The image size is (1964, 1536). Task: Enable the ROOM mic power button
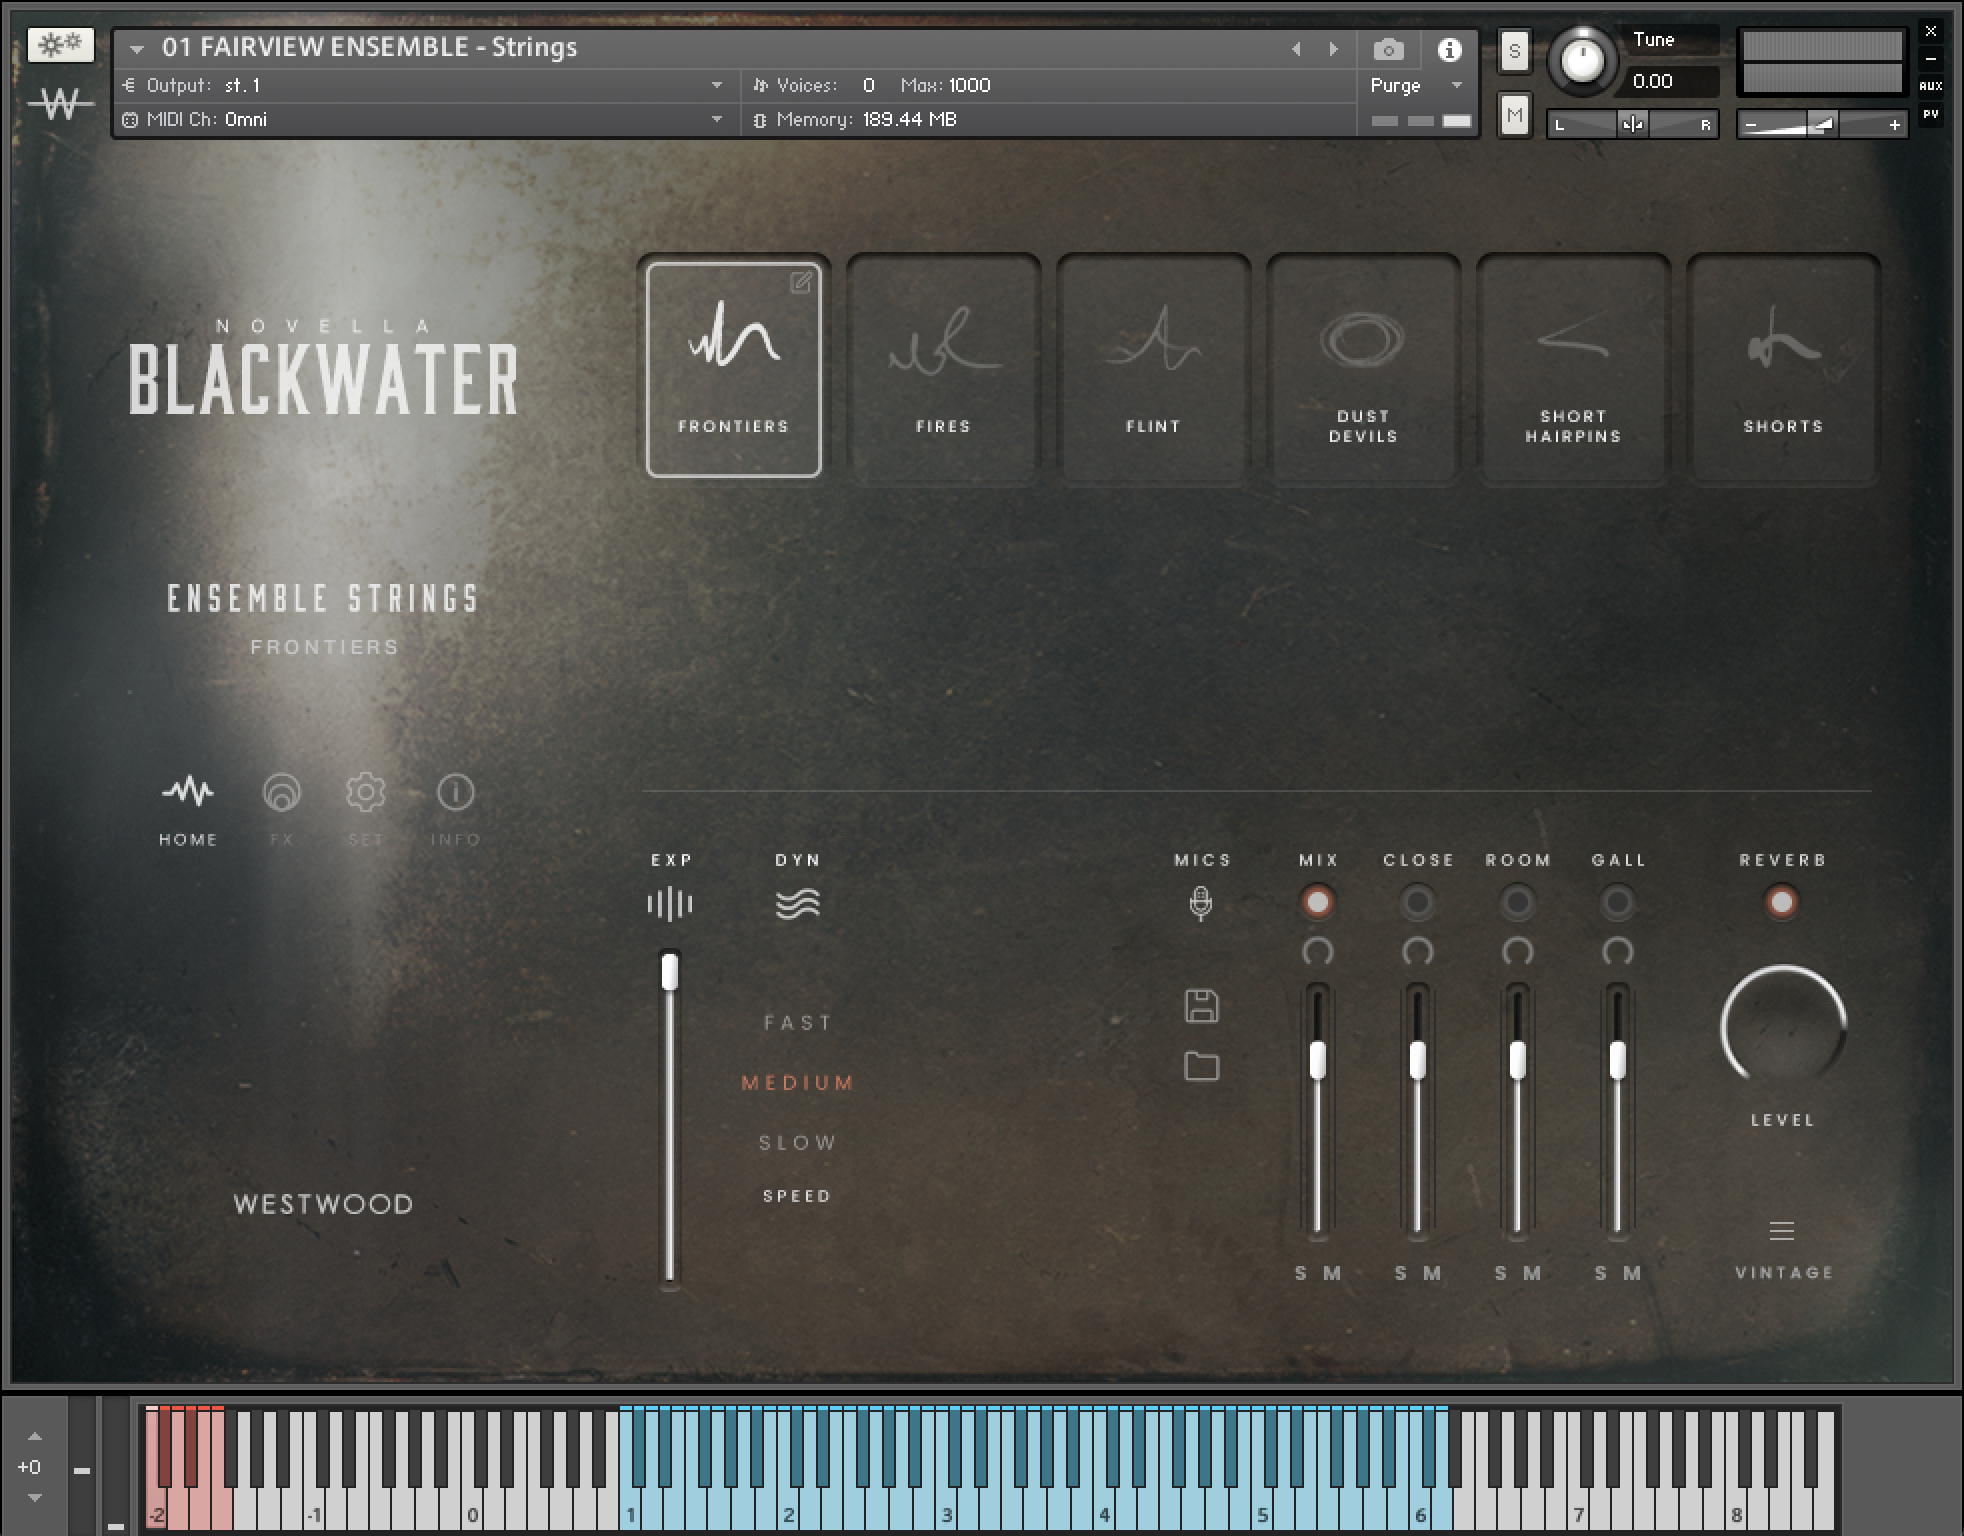tap(1517, 902)
